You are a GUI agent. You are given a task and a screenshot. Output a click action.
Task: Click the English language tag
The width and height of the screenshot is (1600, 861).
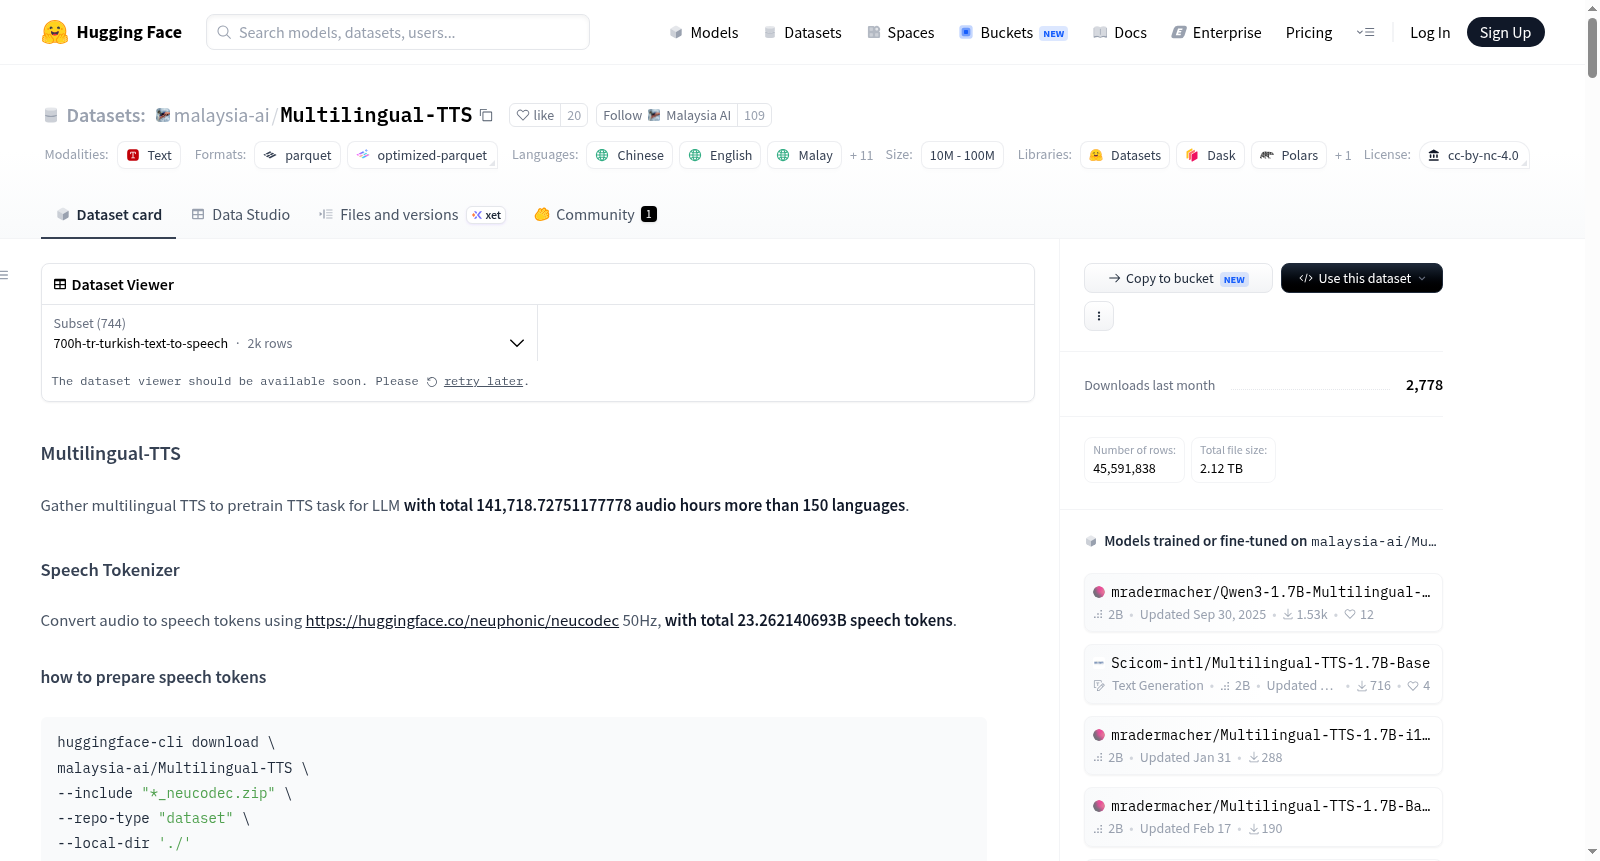click(721, 155)
